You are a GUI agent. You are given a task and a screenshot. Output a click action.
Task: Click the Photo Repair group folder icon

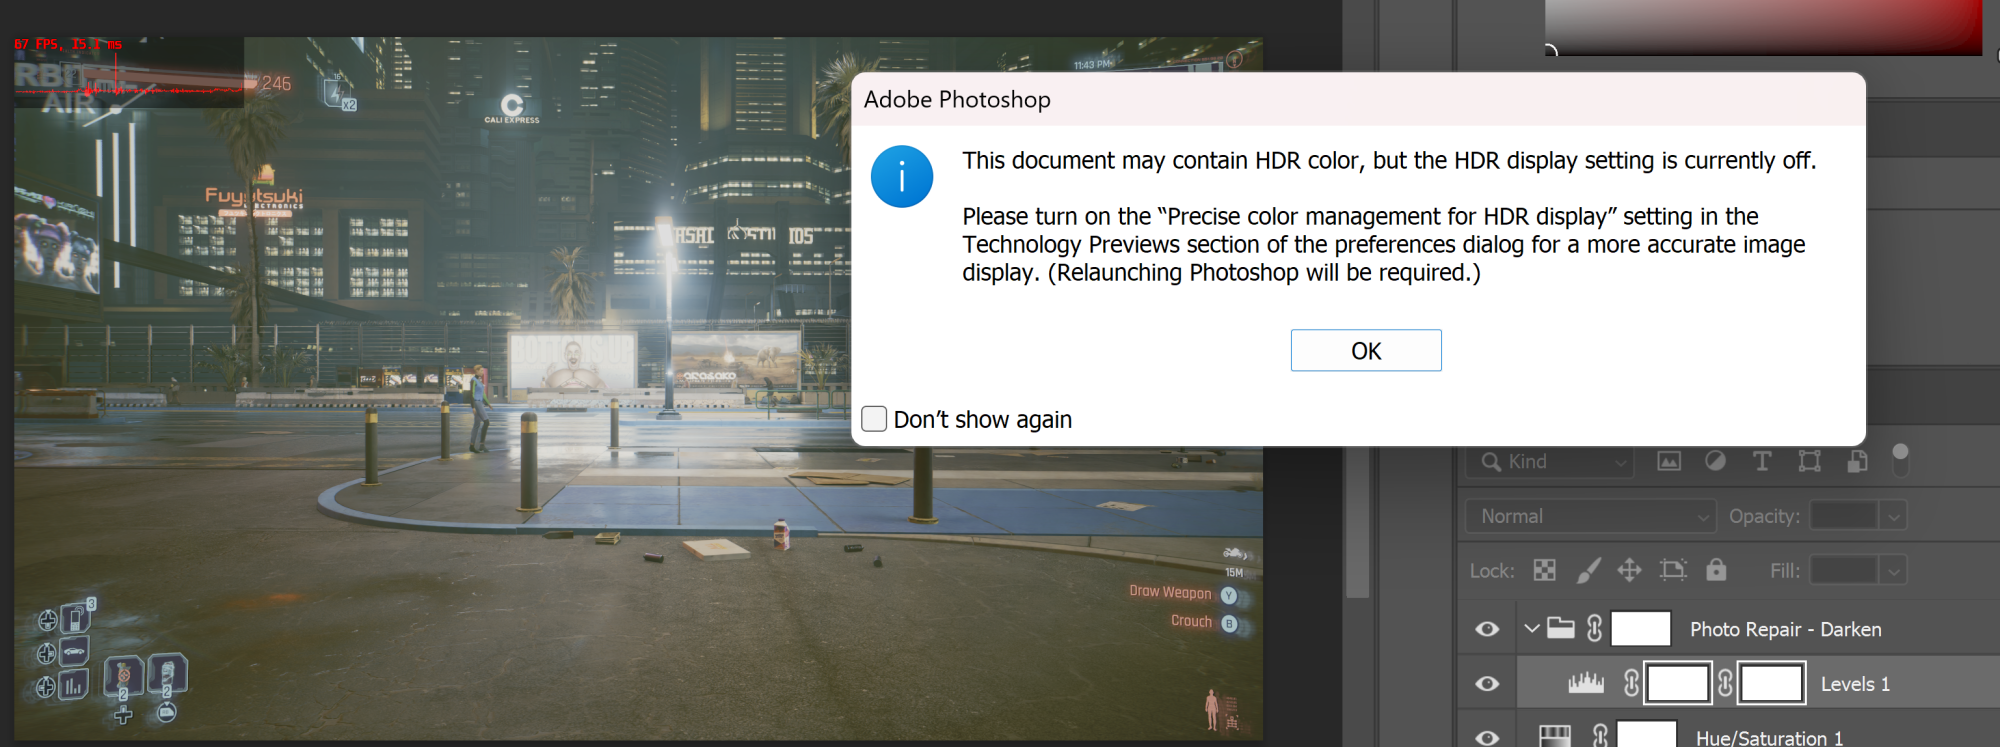coord(1561,628)
